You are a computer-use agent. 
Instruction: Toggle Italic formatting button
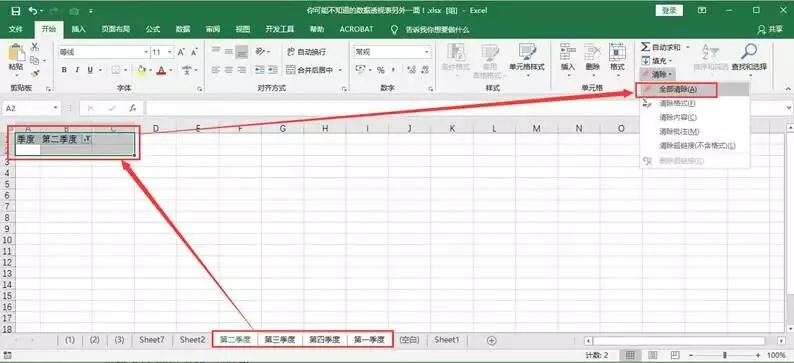click(x=77, y=70)
